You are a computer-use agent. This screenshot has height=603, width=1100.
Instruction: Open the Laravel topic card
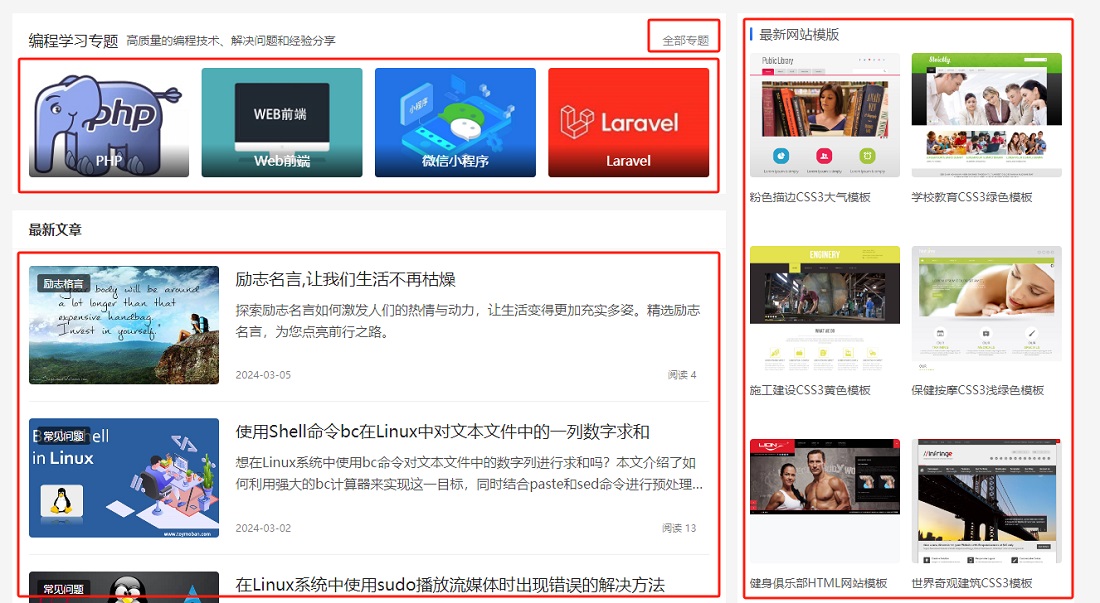click(x=629, y=122)
